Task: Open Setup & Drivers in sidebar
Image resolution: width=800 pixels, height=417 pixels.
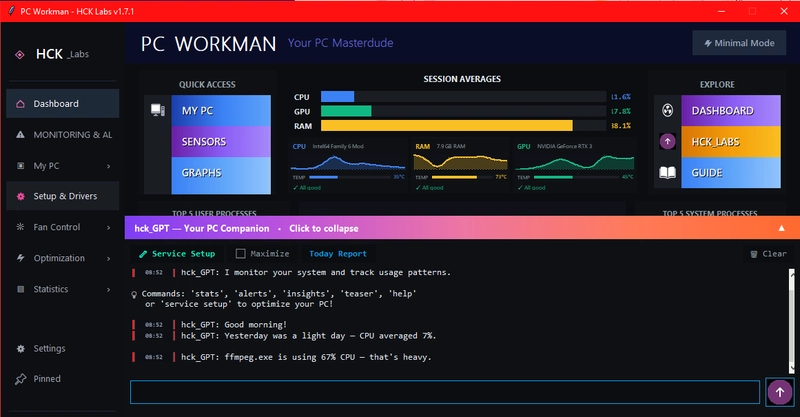Action: click(62, 196)
